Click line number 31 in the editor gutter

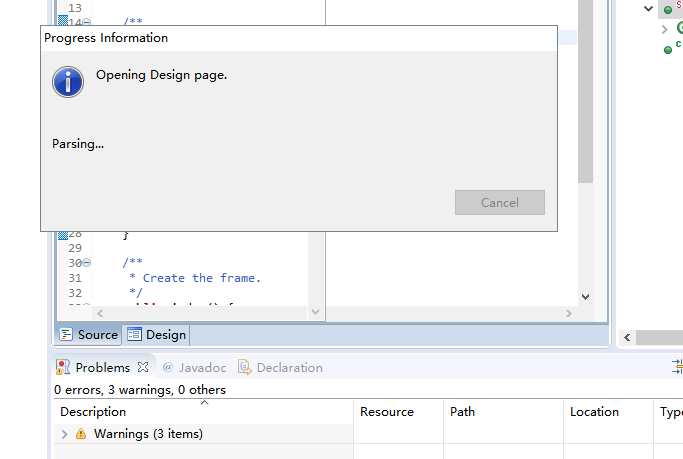(x=75, y=278)
